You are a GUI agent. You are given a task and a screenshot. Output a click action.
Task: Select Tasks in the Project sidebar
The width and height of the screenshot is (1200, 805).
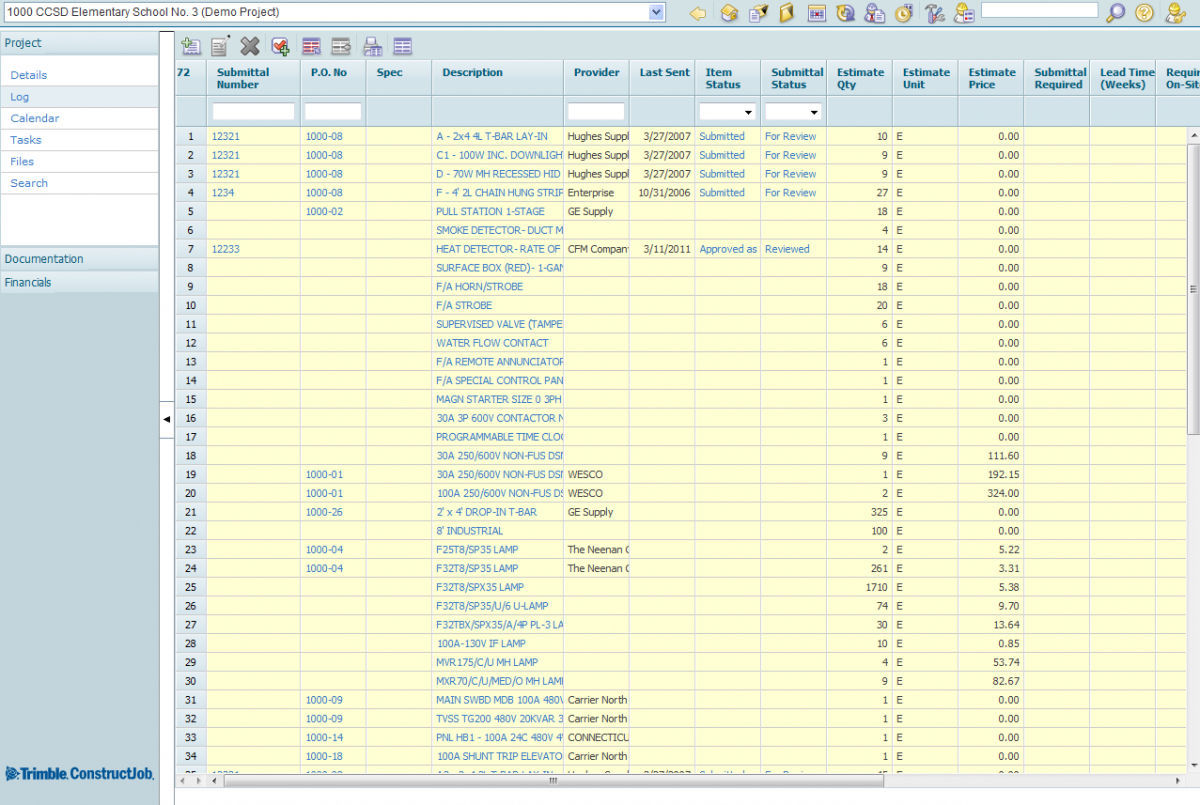point(28,139)
